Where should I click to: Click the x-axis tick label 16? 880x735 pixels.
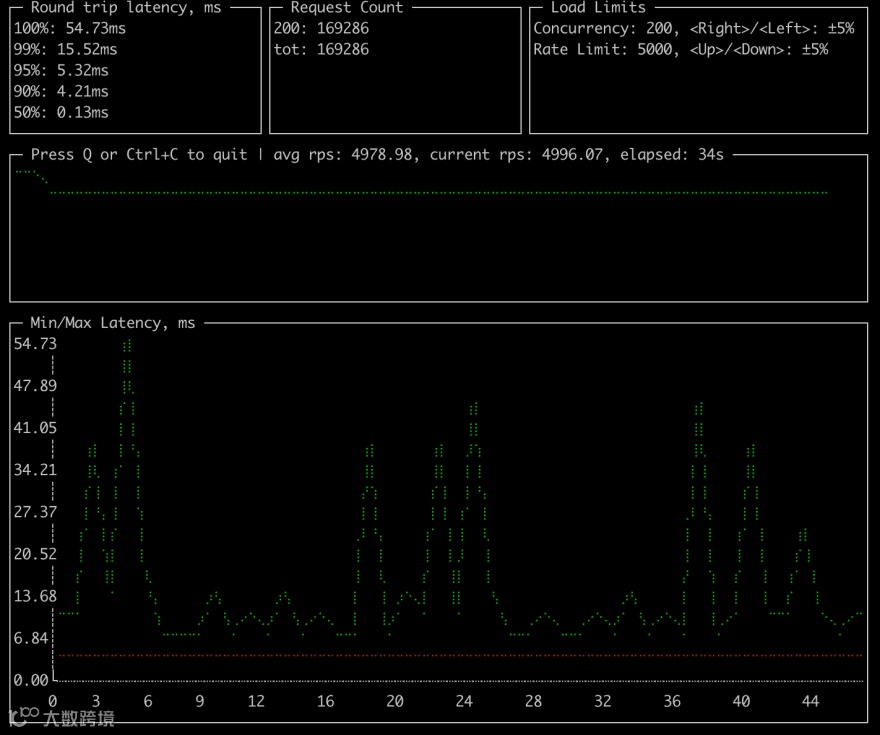[326, 701]
